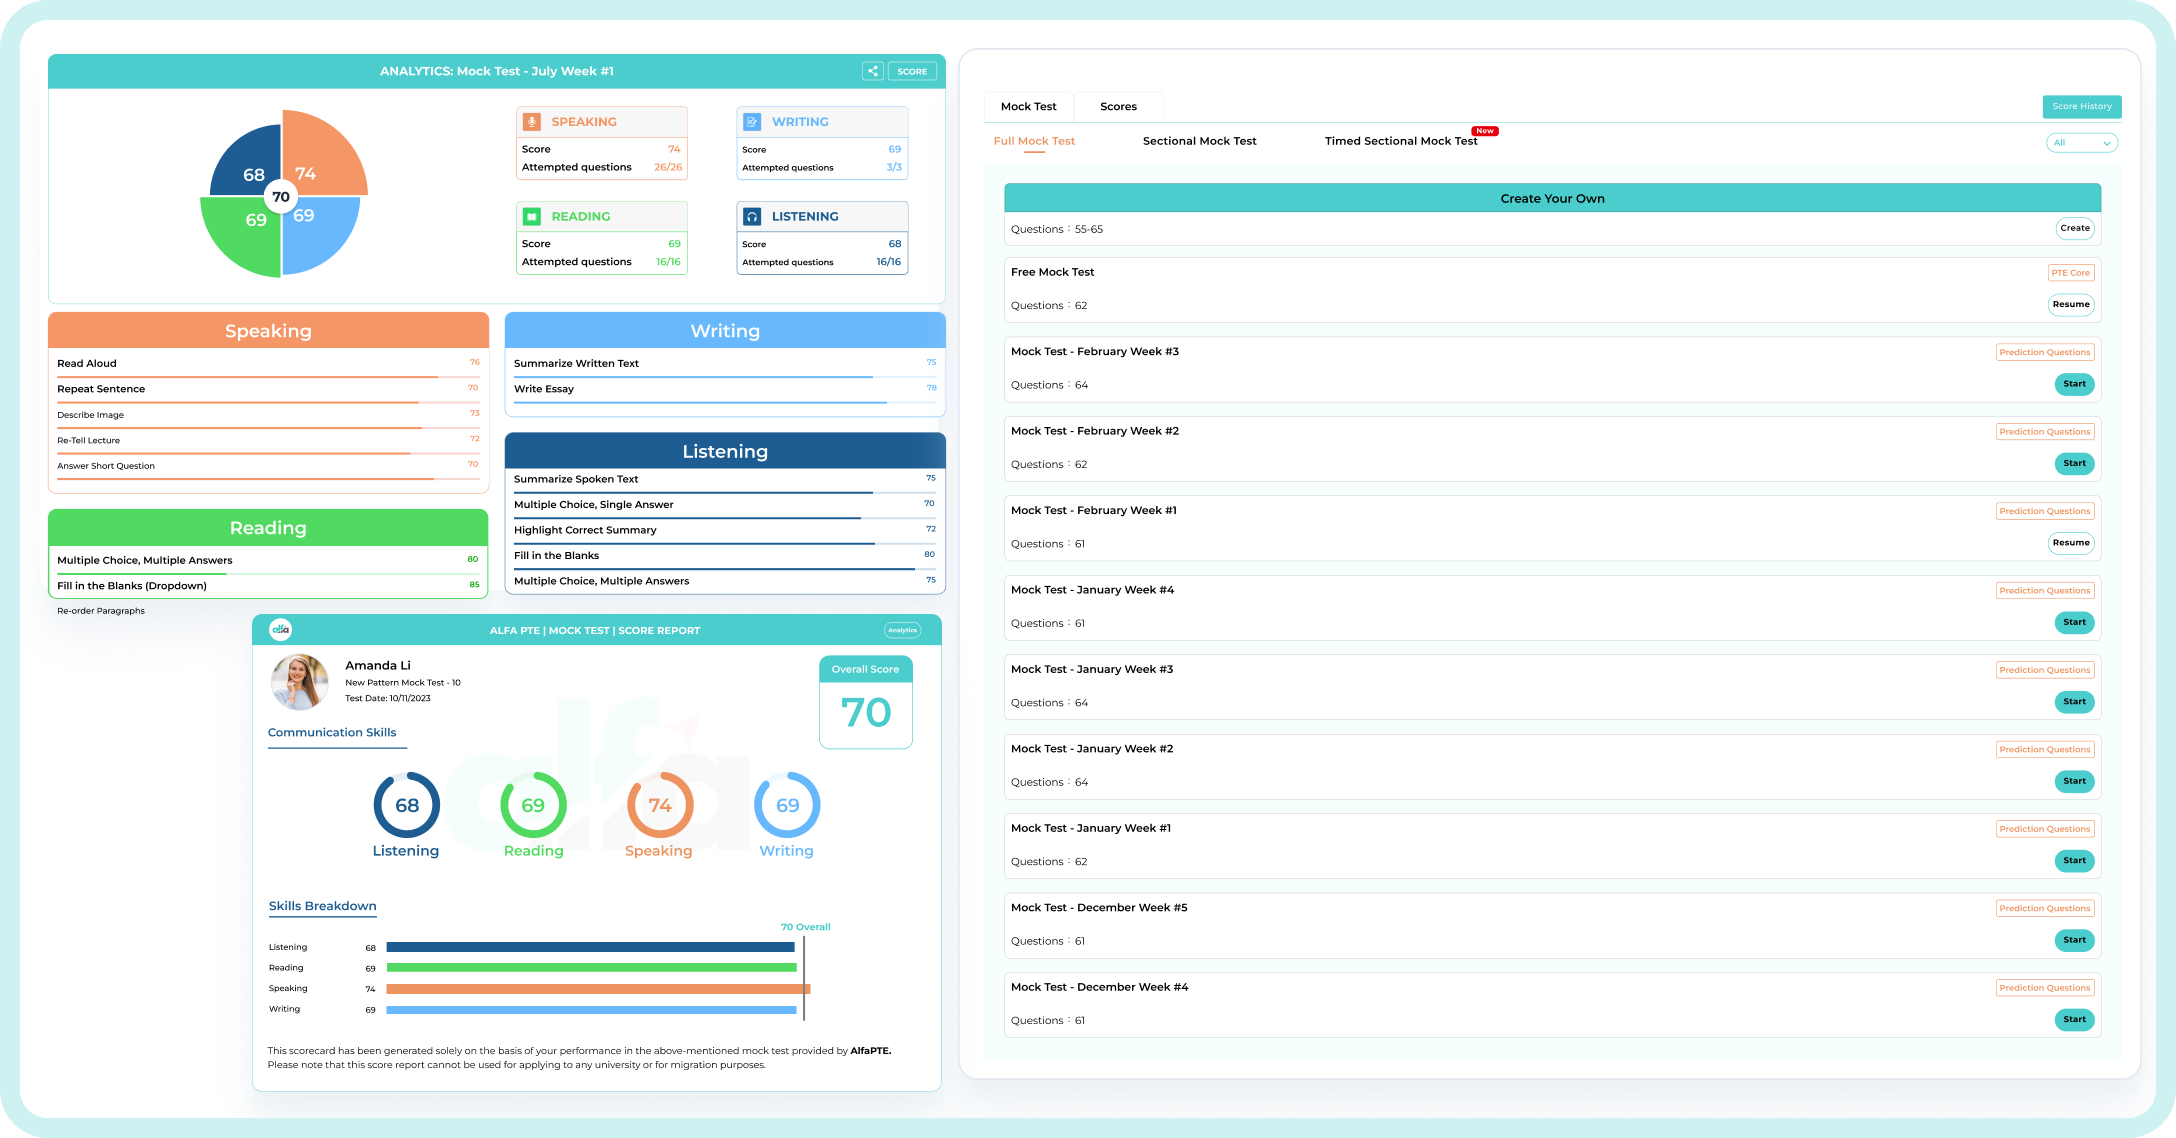This screenshot has height=1138, width=2176.
Task: Switch to the Scores tab
Action: tap(1118, 106)
